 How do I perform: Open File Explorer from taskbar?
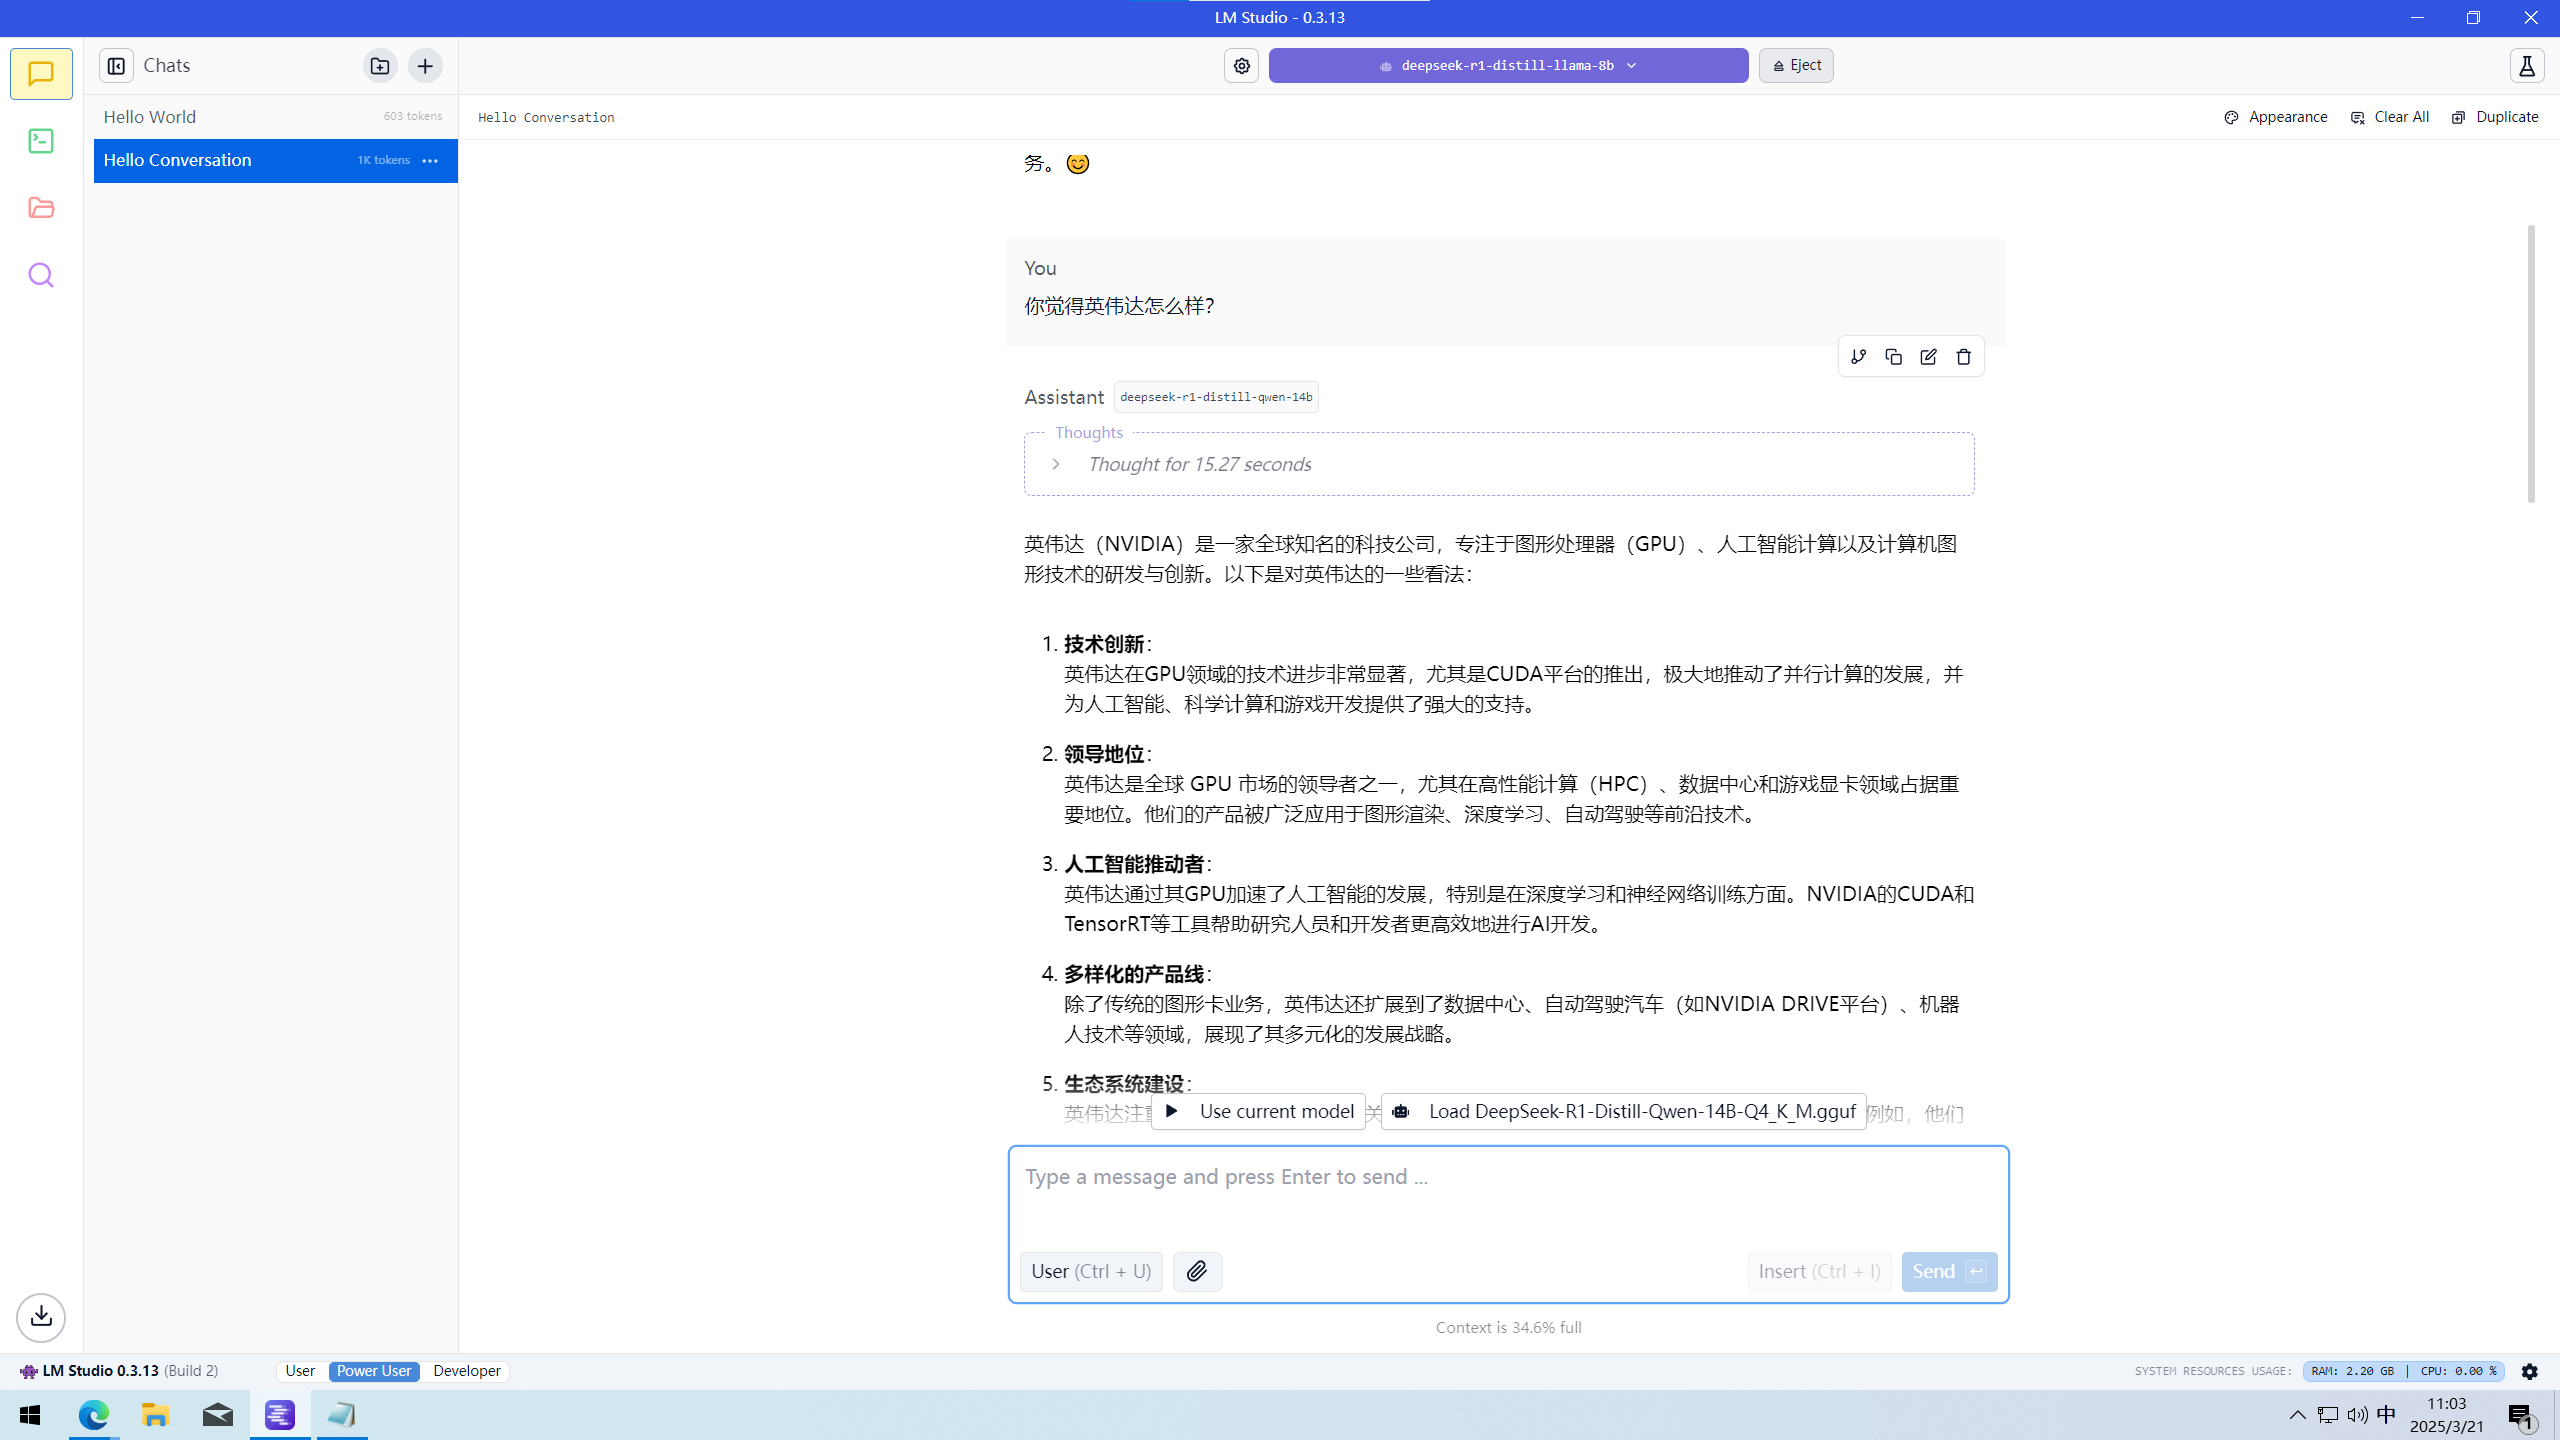tap(155, 1415)
